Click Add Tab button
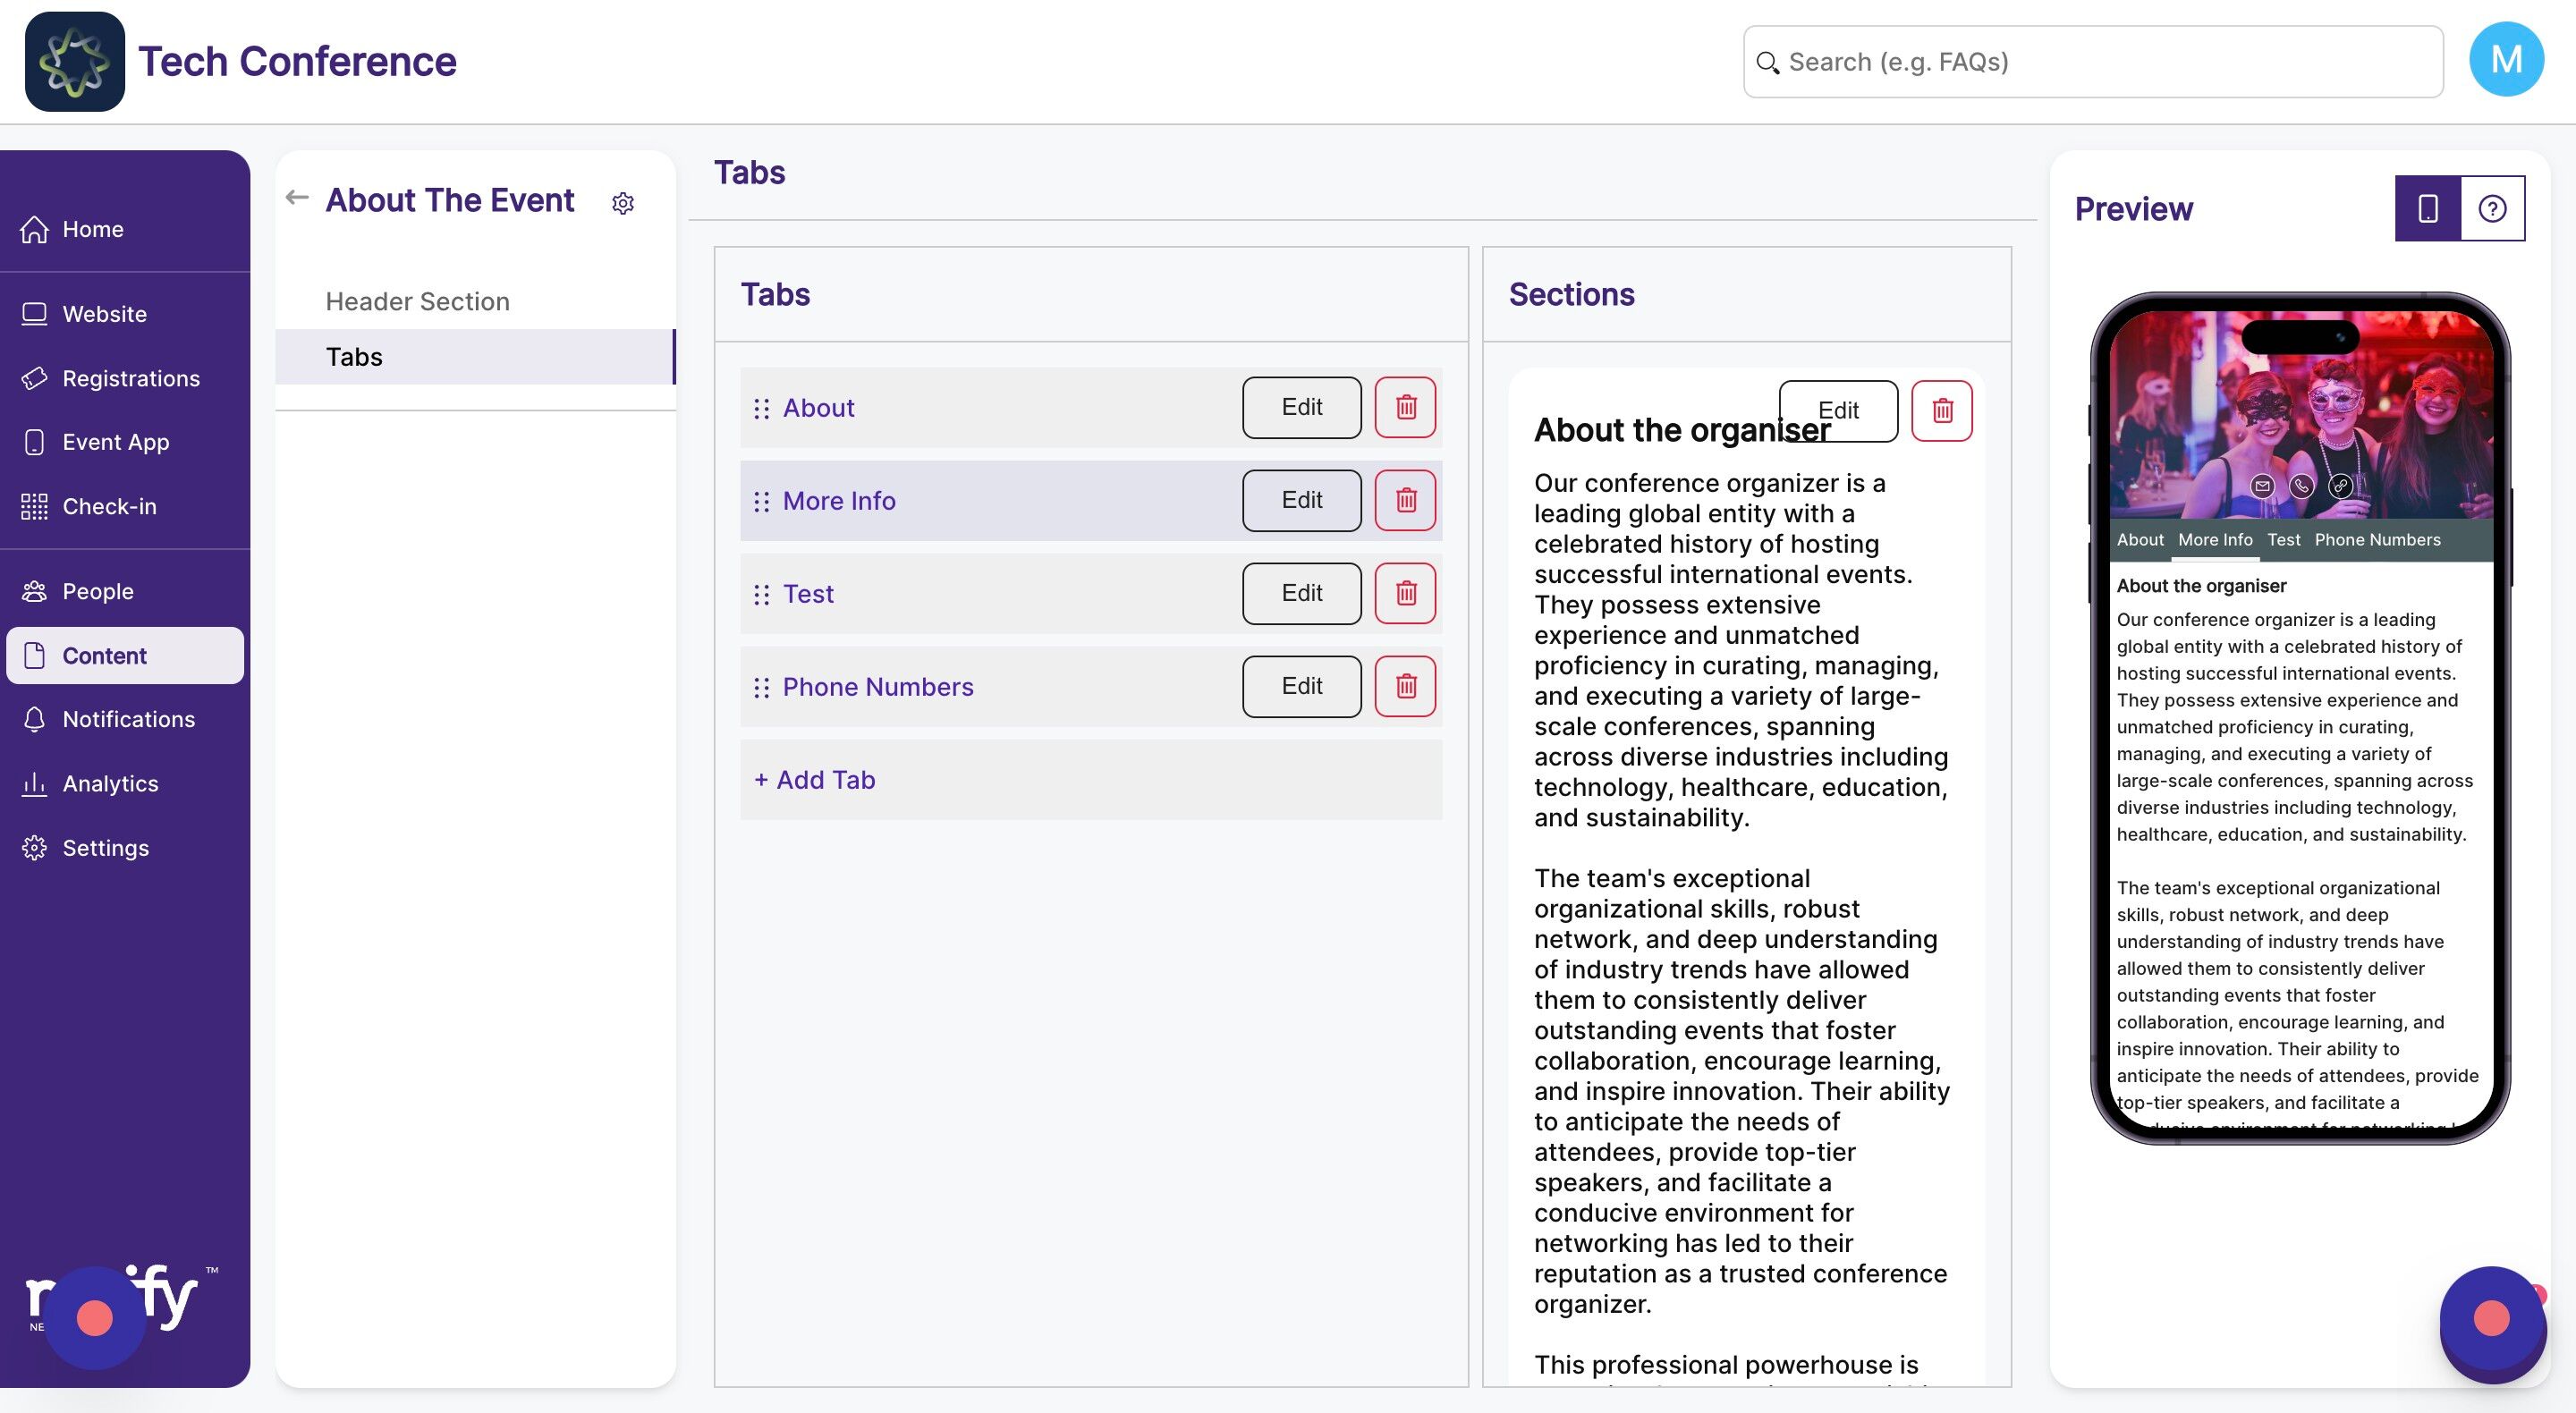Image resolution: width=2576 pixels, height=1413 pixels. (x=815, y=779)
